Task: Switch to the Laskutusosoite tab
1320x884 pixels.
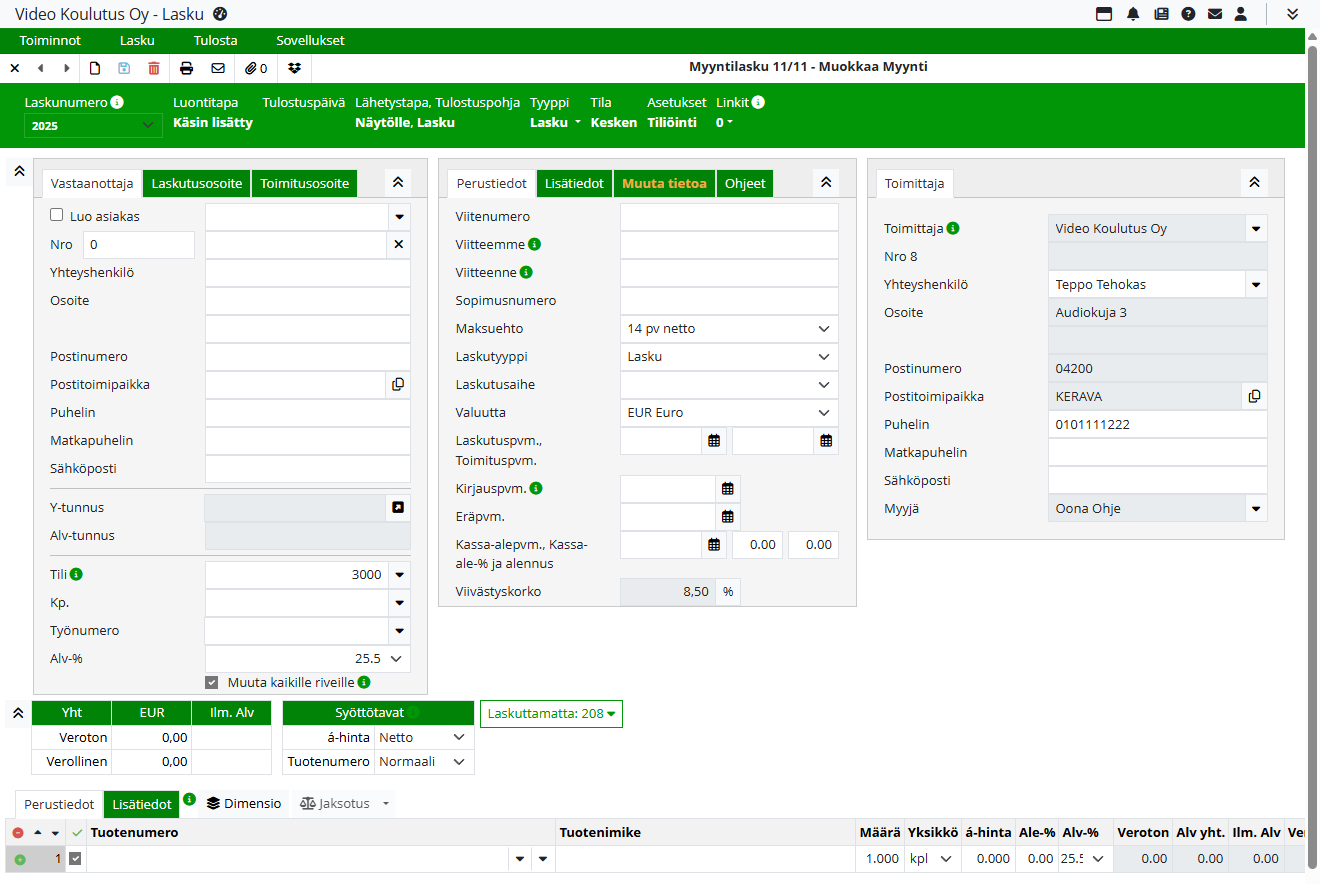Action: pos(197,184)
